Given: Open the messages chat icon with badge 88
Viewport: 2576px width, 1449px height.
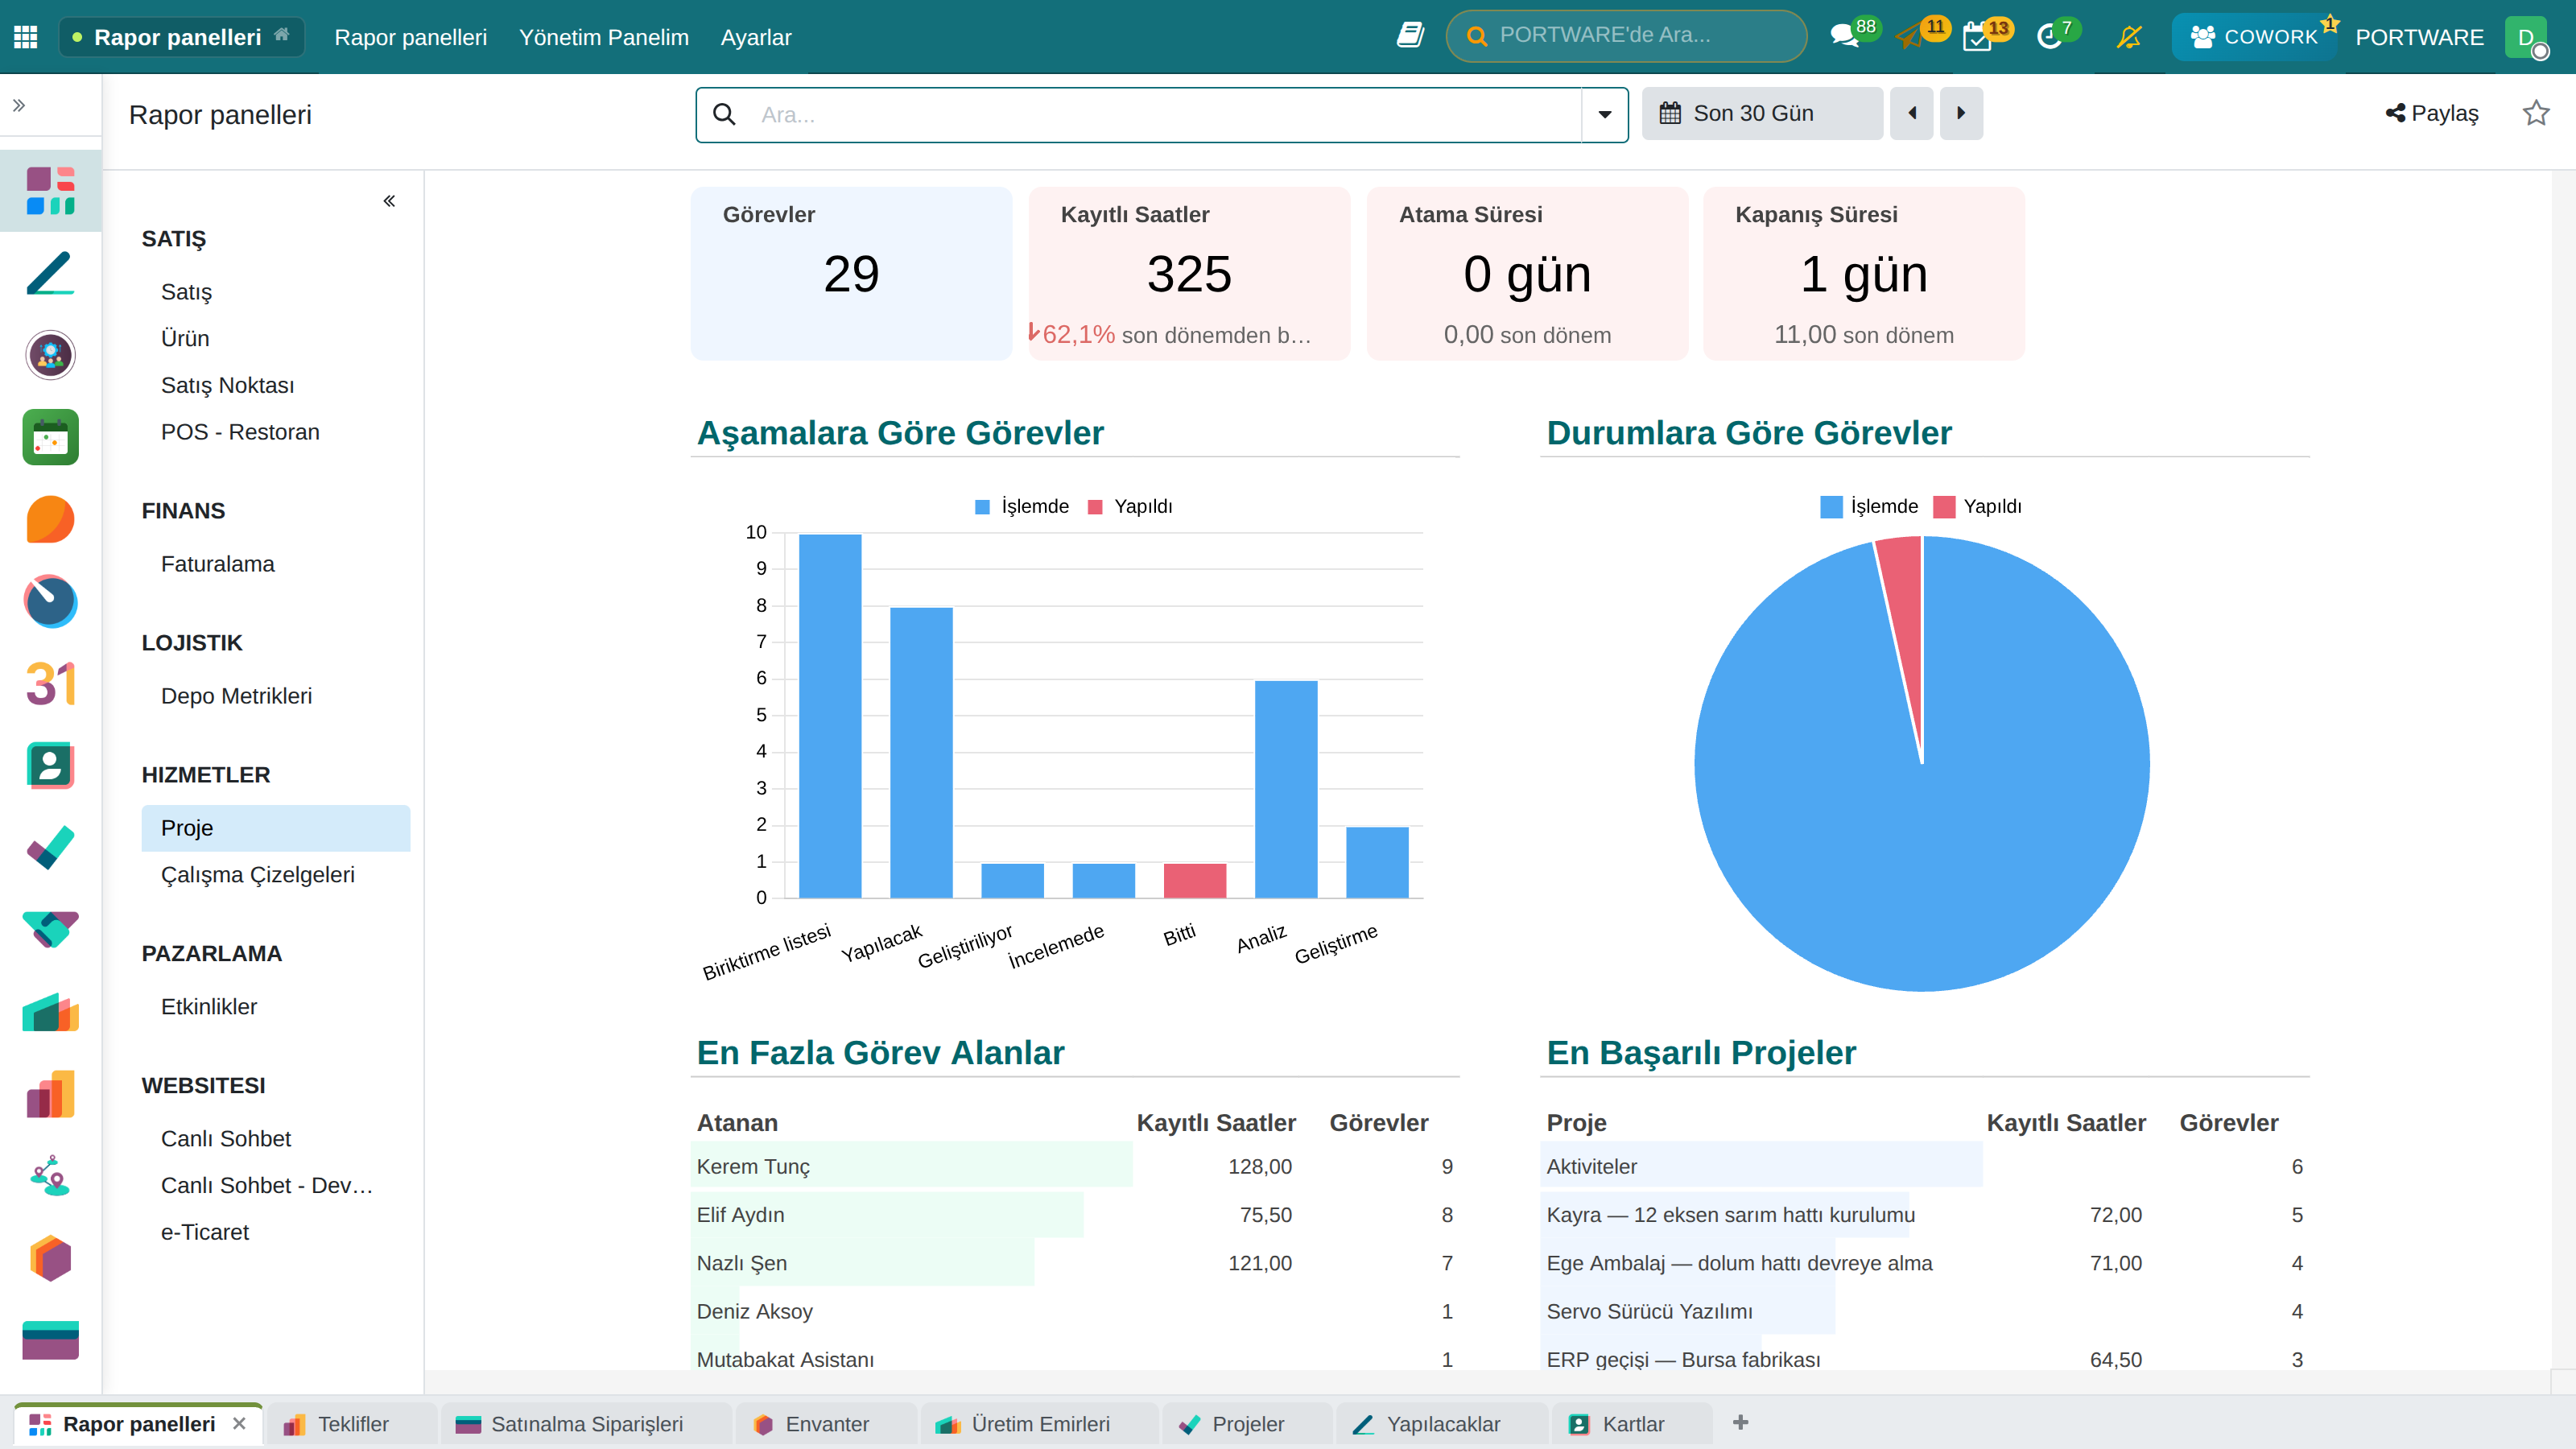Looking at the screenshot, I should point(1845,37).
